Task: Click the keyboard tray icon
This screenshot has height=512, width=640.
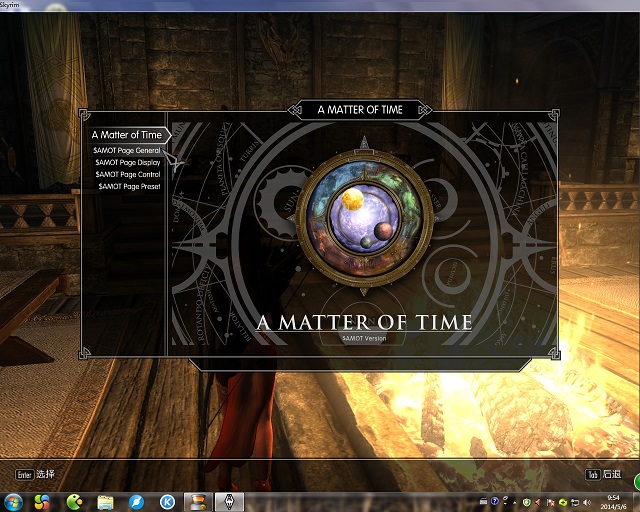Action: [x=483, y=501]
